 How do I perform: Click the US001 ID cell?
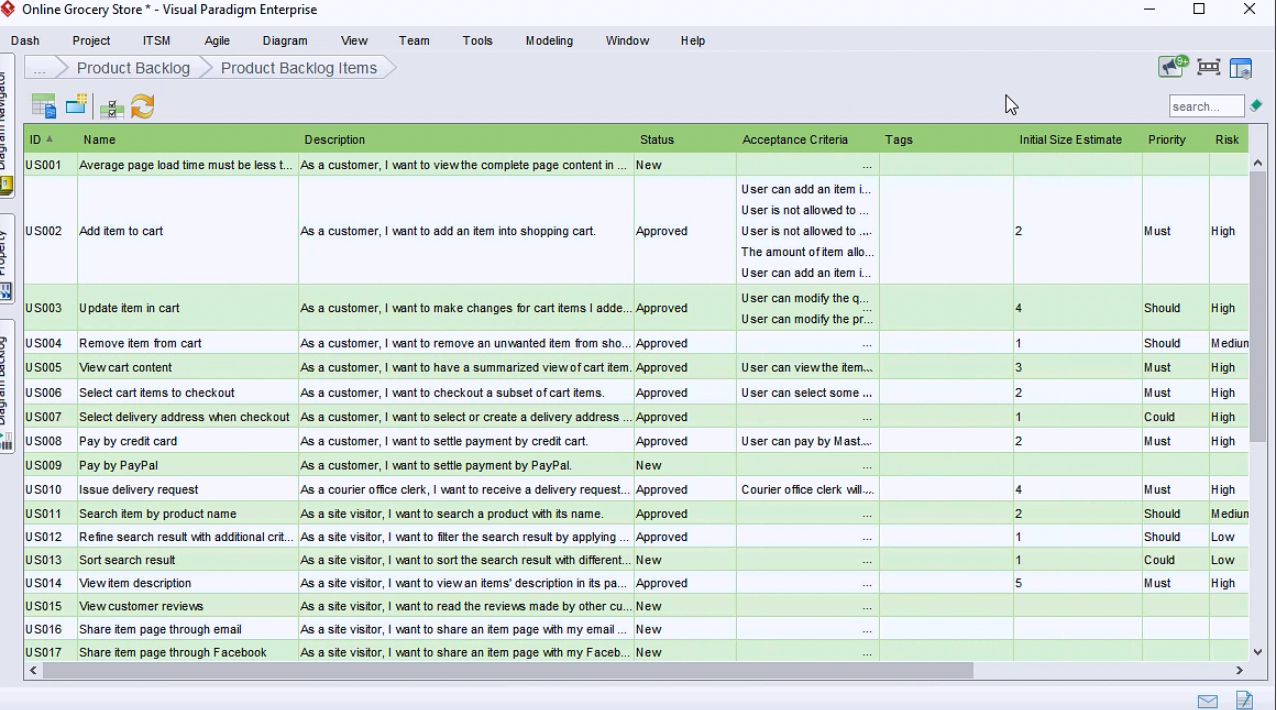50,165
